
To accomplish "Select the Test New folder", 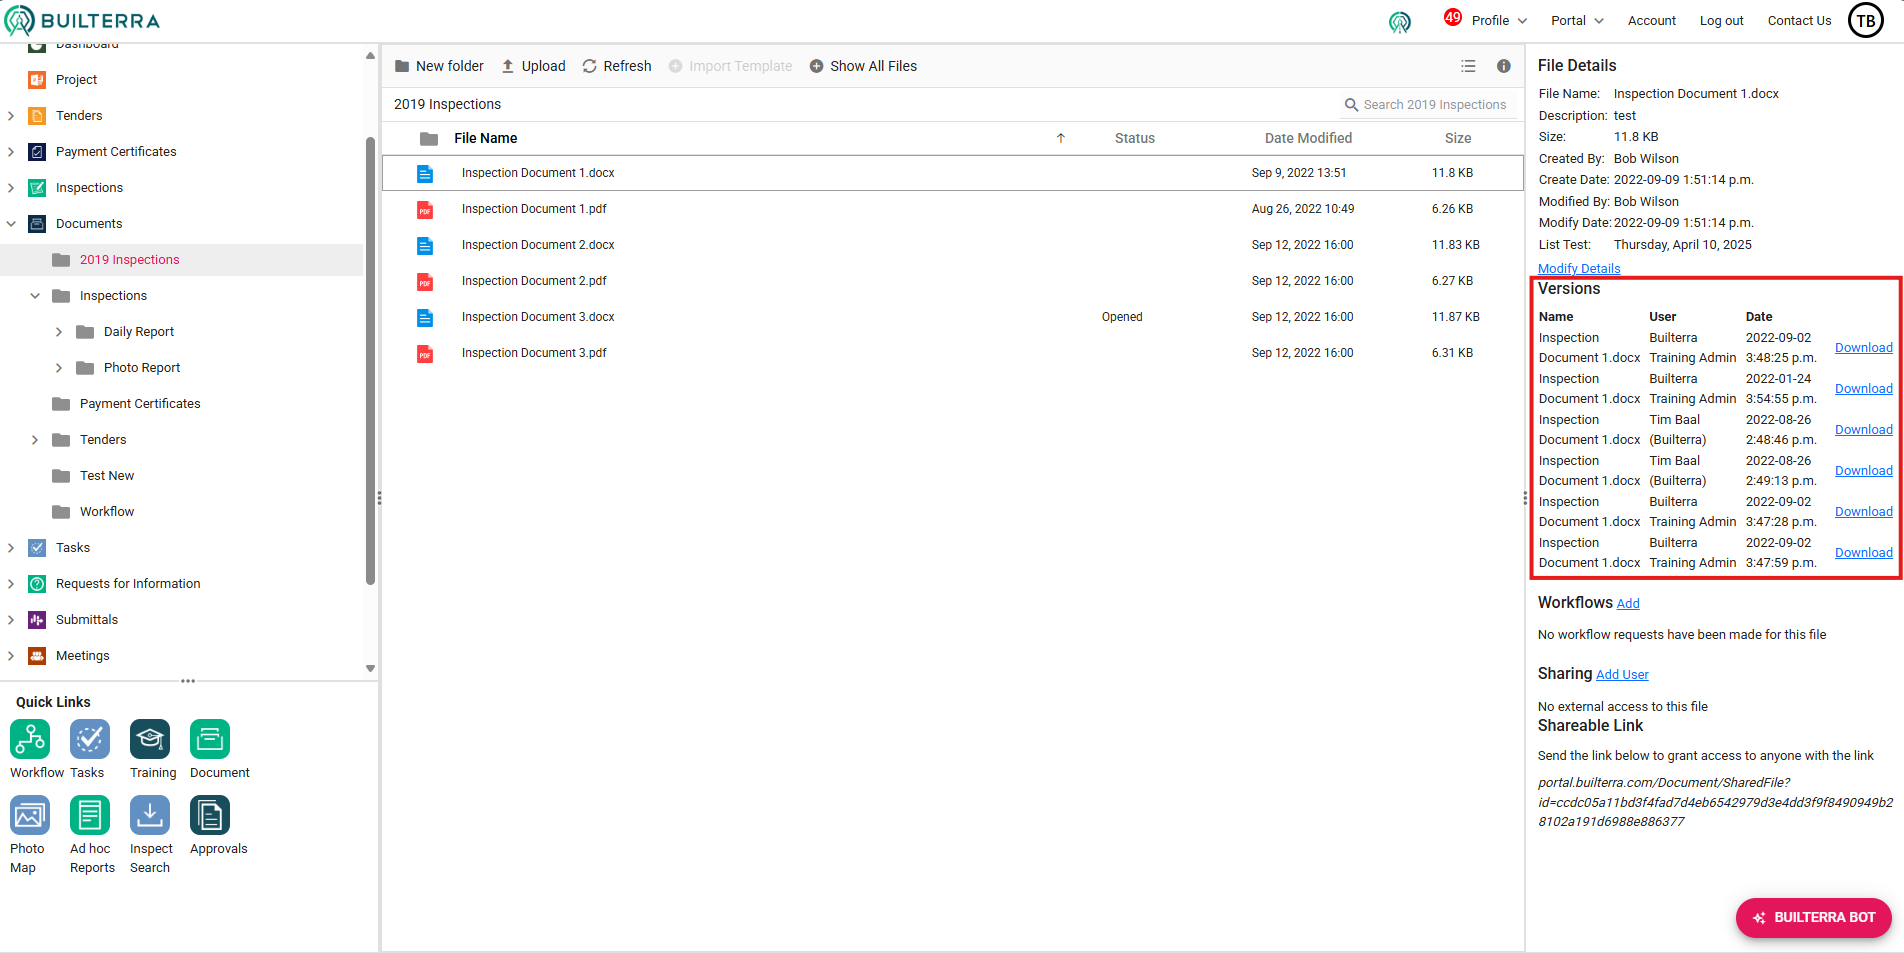I will [106, 476].
